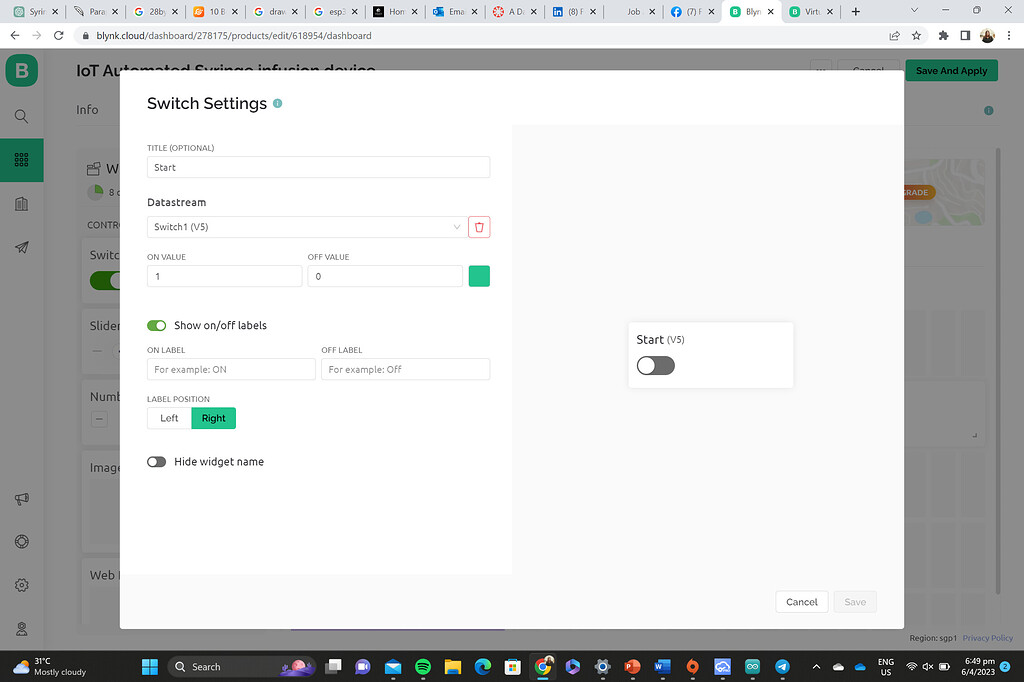The width and height of the screenshot is (1024, 682).
Task: Click the info icon beside Switch Settings
Action: pos(278,103)
